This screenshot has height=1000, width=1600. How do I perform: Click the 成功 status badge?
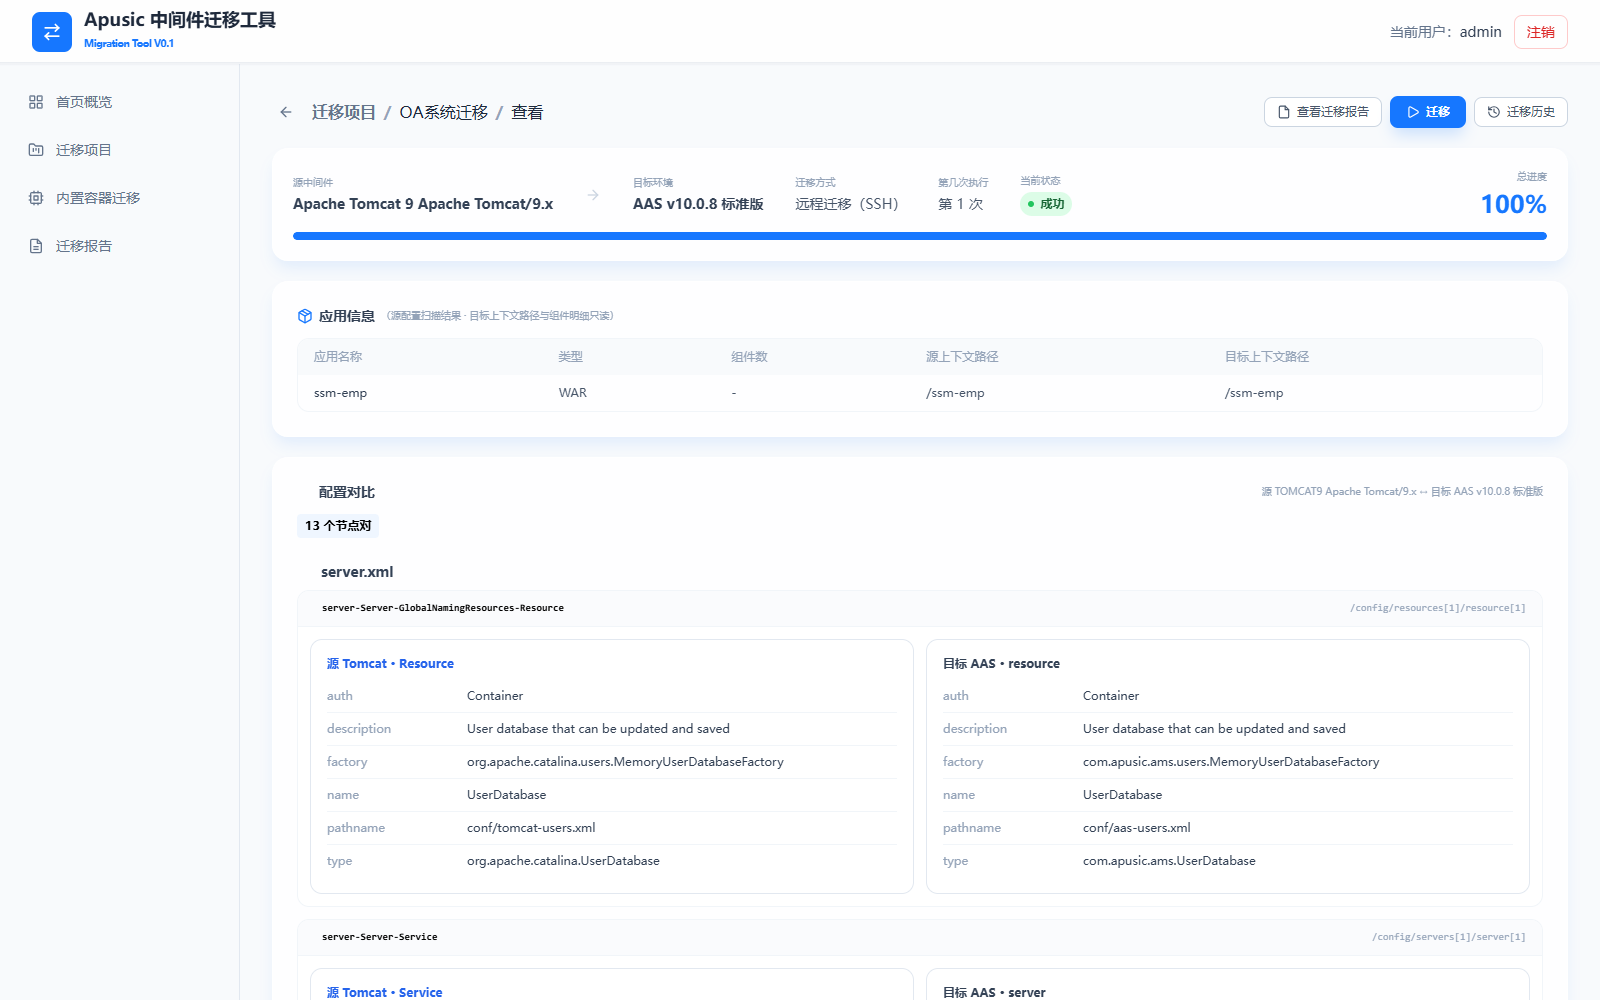click(x=1046, y=204)
